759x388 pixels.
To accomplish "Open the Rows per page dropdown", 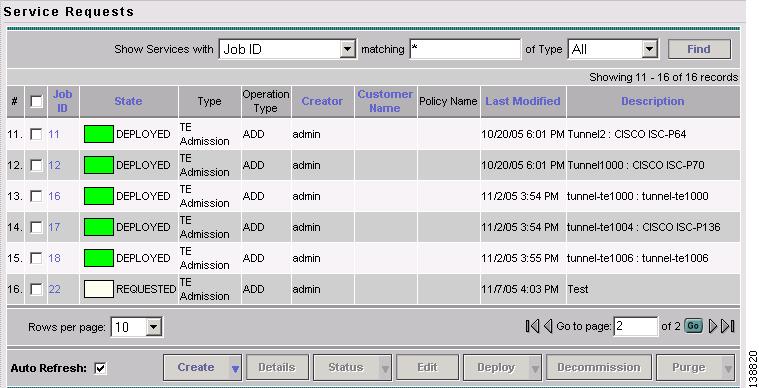I will click(x=153, y=327).
